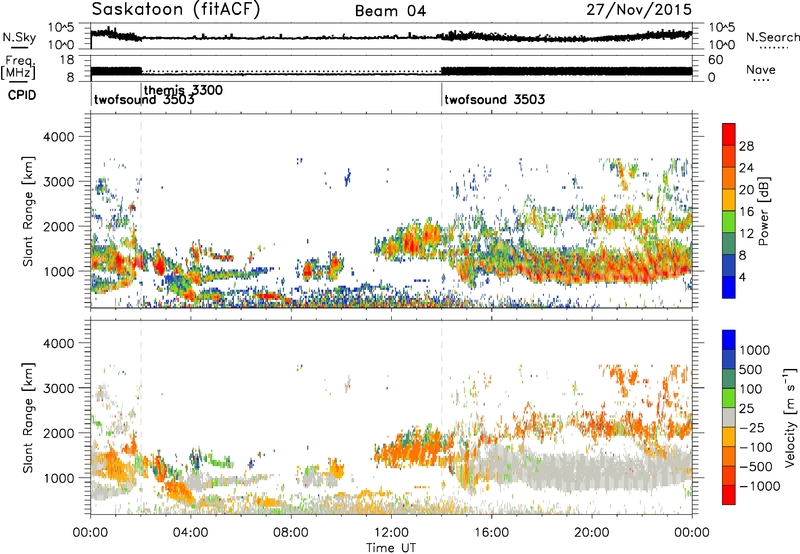Image resolution: width=800 pixels, height=554 pixels.
Task: Click the 4 power colorbar label
Action: coord(743,277)
